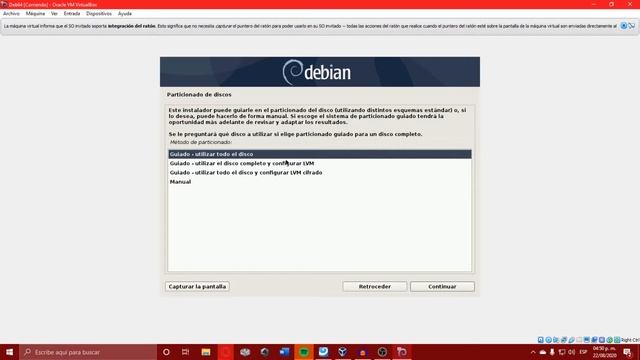Open Cortana from the taskbar
The width and height of the screenshot is (640, 360).
coord(166,352)
